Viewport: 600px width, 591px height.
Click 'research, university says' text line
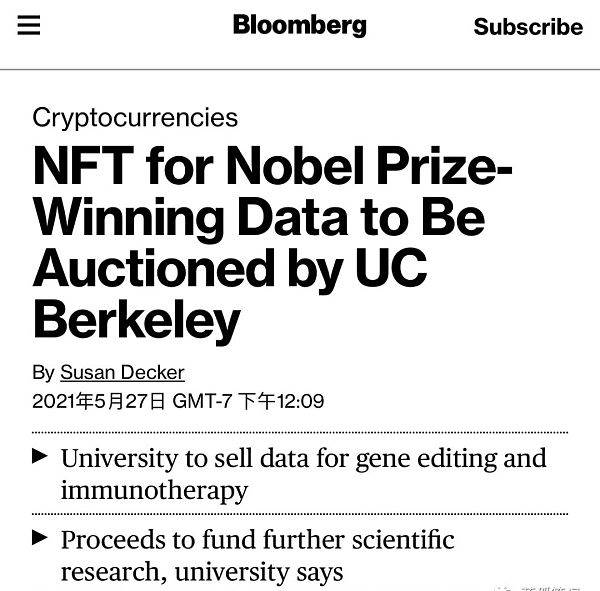(x=202, y=572)
